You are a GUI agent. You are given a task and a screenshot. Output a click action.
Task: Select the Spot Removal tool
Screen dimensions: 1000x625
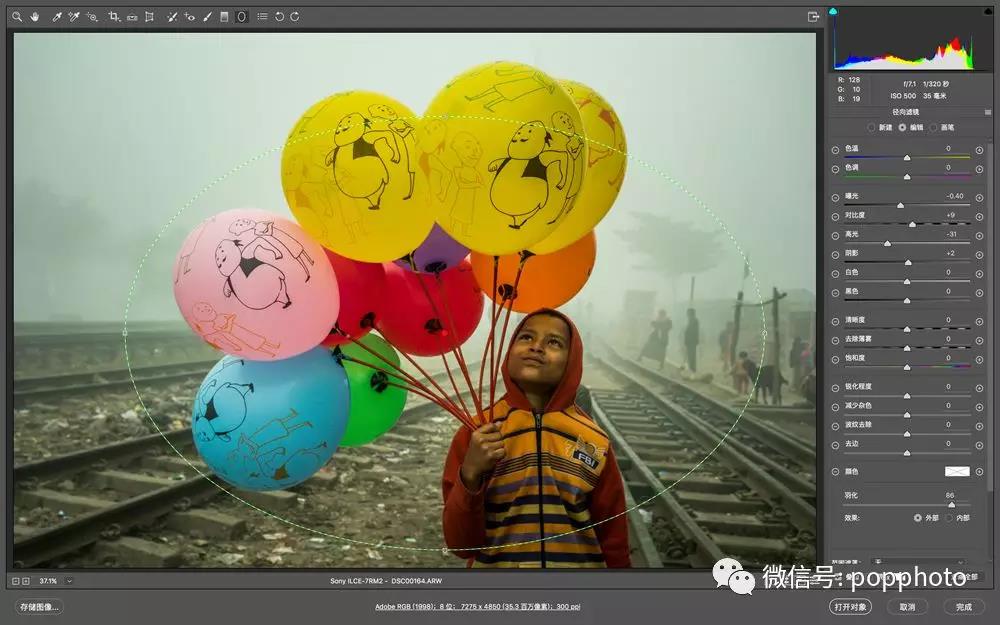pos(172,17)
